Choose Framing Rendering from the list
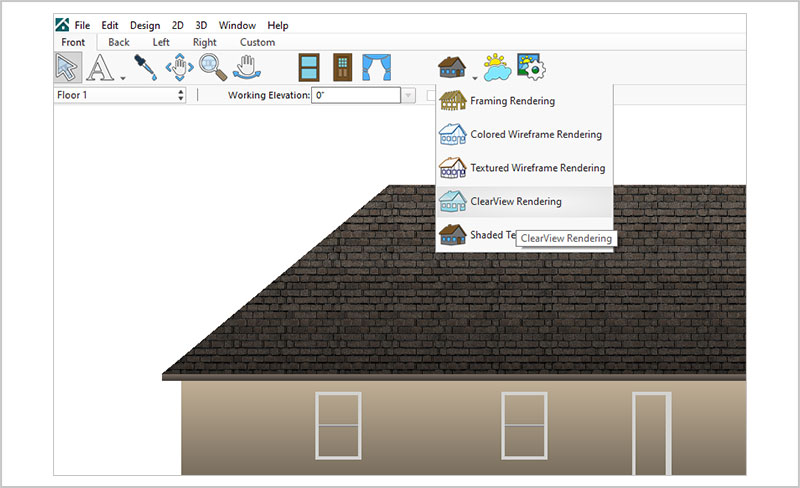Viewport: 800px width, 488px height. pos(524,101)
